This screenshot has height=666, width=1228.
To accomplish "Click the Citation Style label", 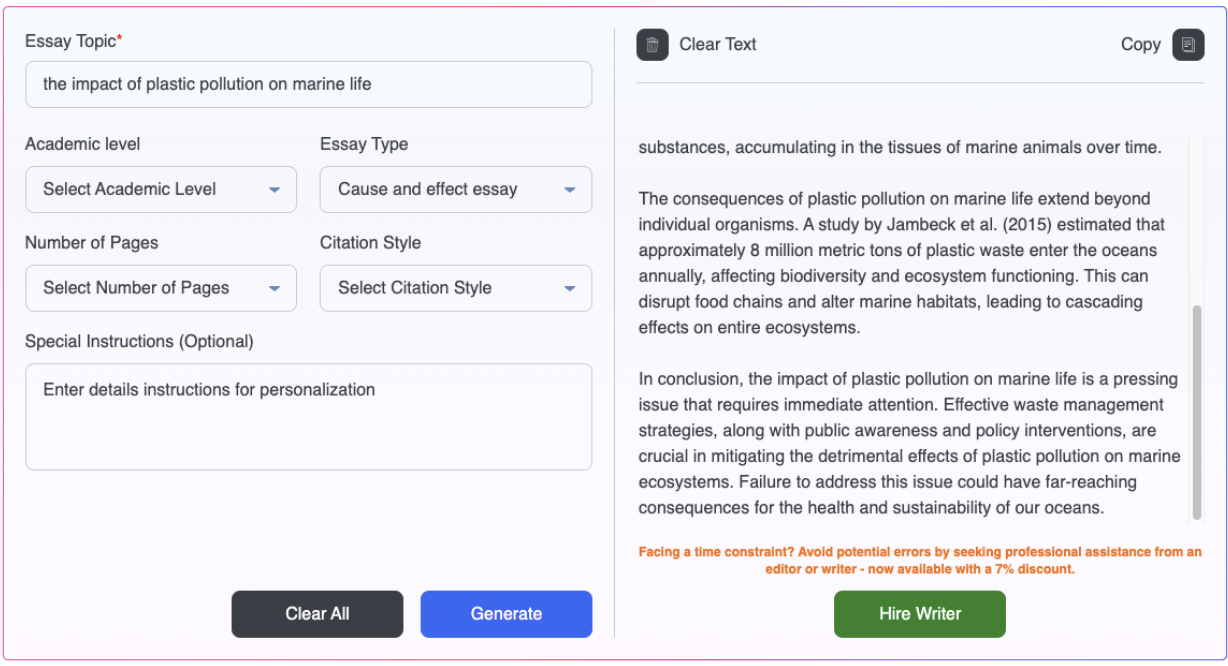I will click(370, 243).
